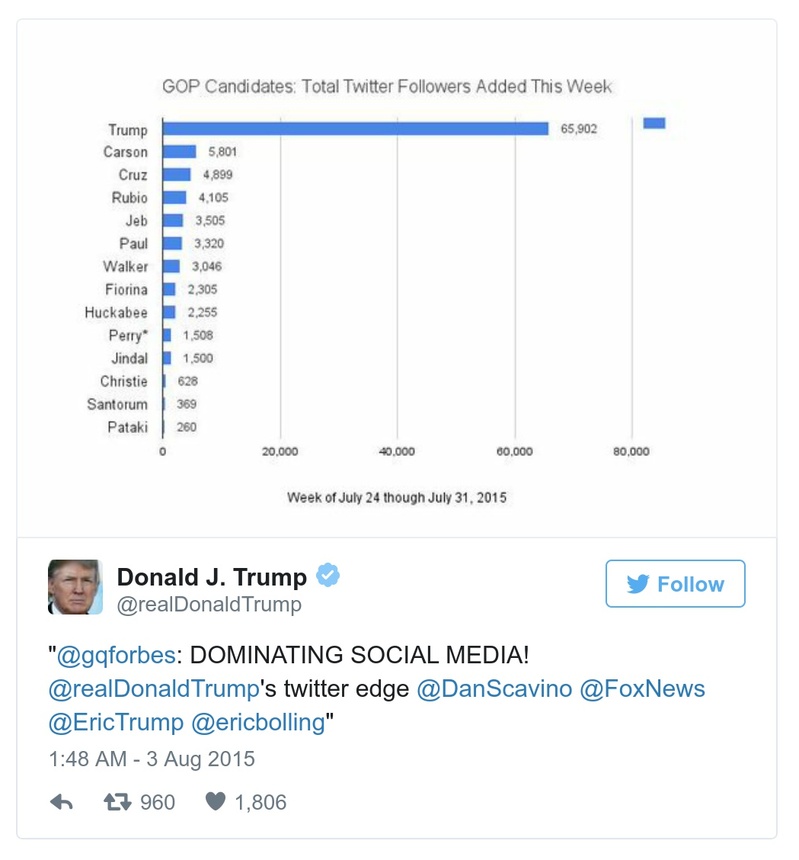The height and width of the screenshot is (860, 799).
Task: Select the chart title text
Action: 384,87
